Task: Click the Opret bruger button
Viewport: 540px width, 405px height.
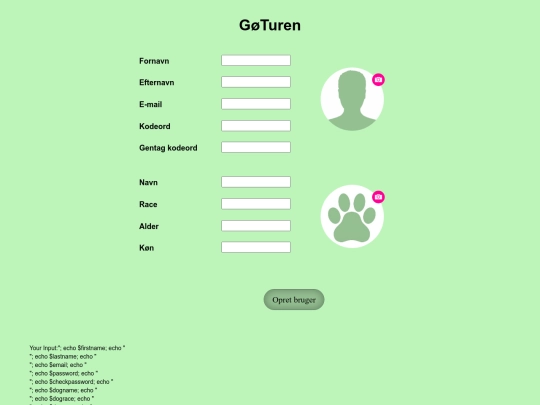Action: click(x=294, y=300)
